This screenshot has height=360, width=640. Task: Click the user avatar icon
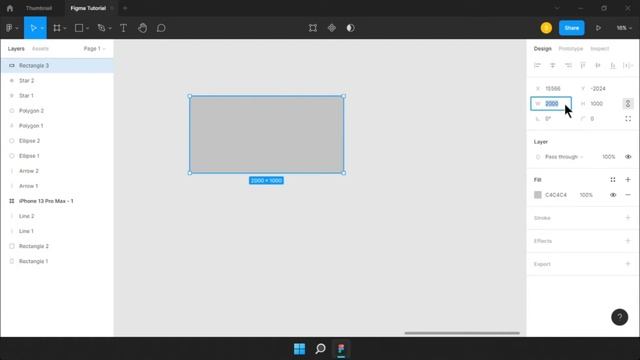[x=546, y=28]
